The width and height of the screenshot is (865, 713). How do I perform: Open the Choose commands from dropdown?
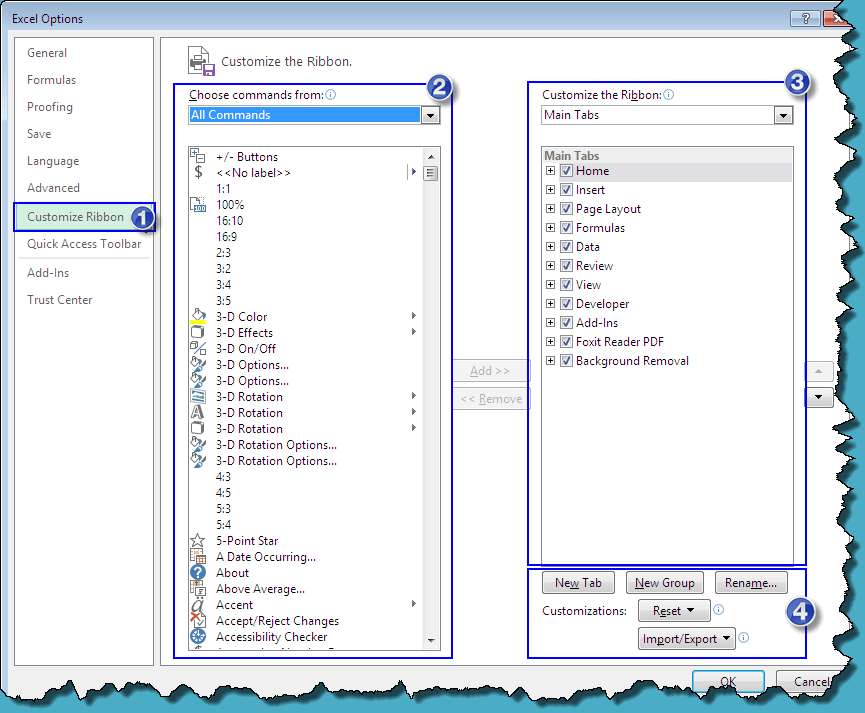coord(430,115)
